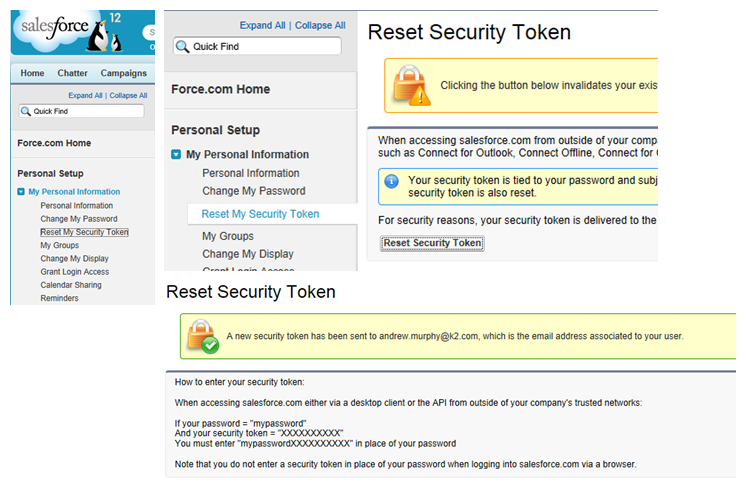
Task: Click Collapse All link in the larger sidebar
Action: (x=320, y=25)
